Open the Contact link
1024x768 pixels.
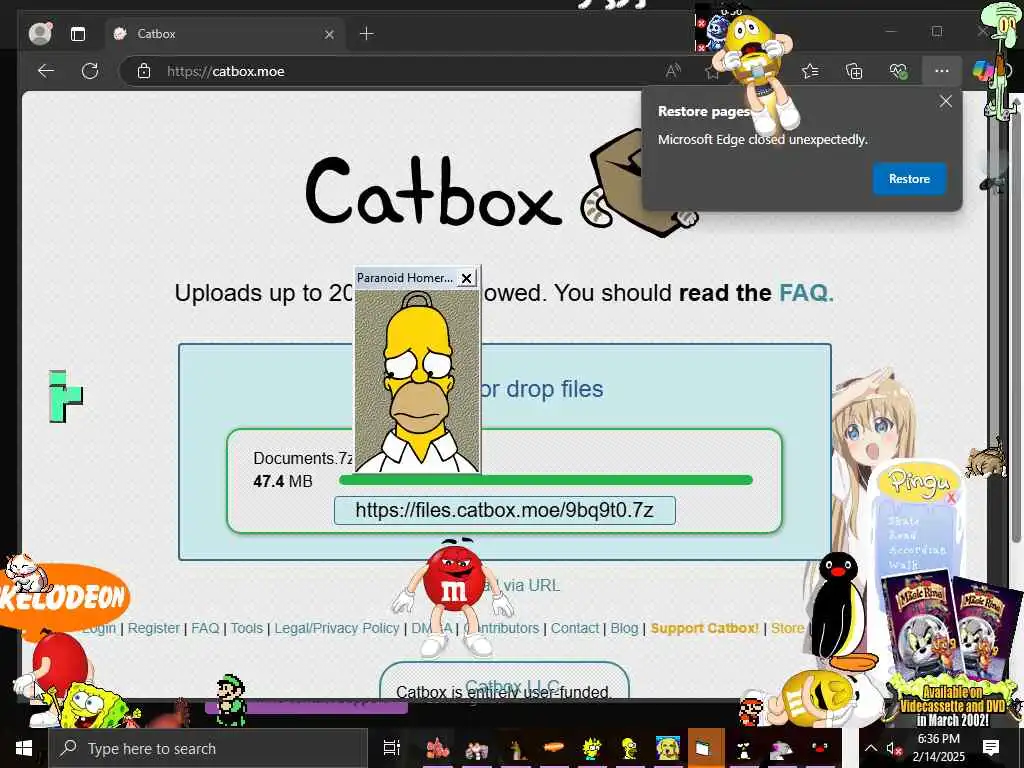[x=575, y=628]
